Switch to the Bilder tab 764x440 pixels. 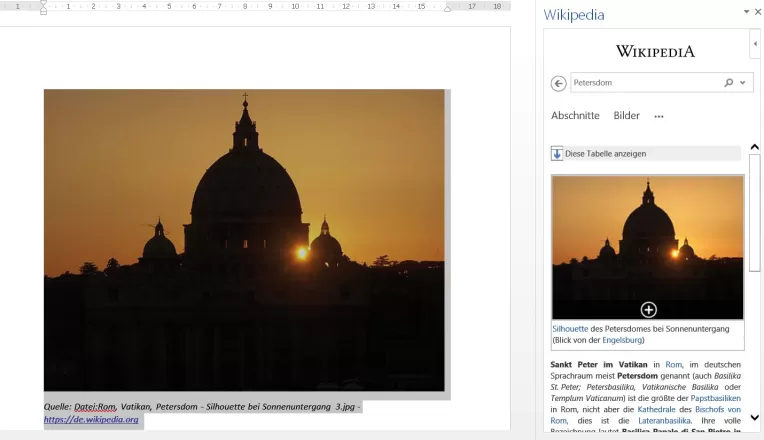tap(626, 115)
